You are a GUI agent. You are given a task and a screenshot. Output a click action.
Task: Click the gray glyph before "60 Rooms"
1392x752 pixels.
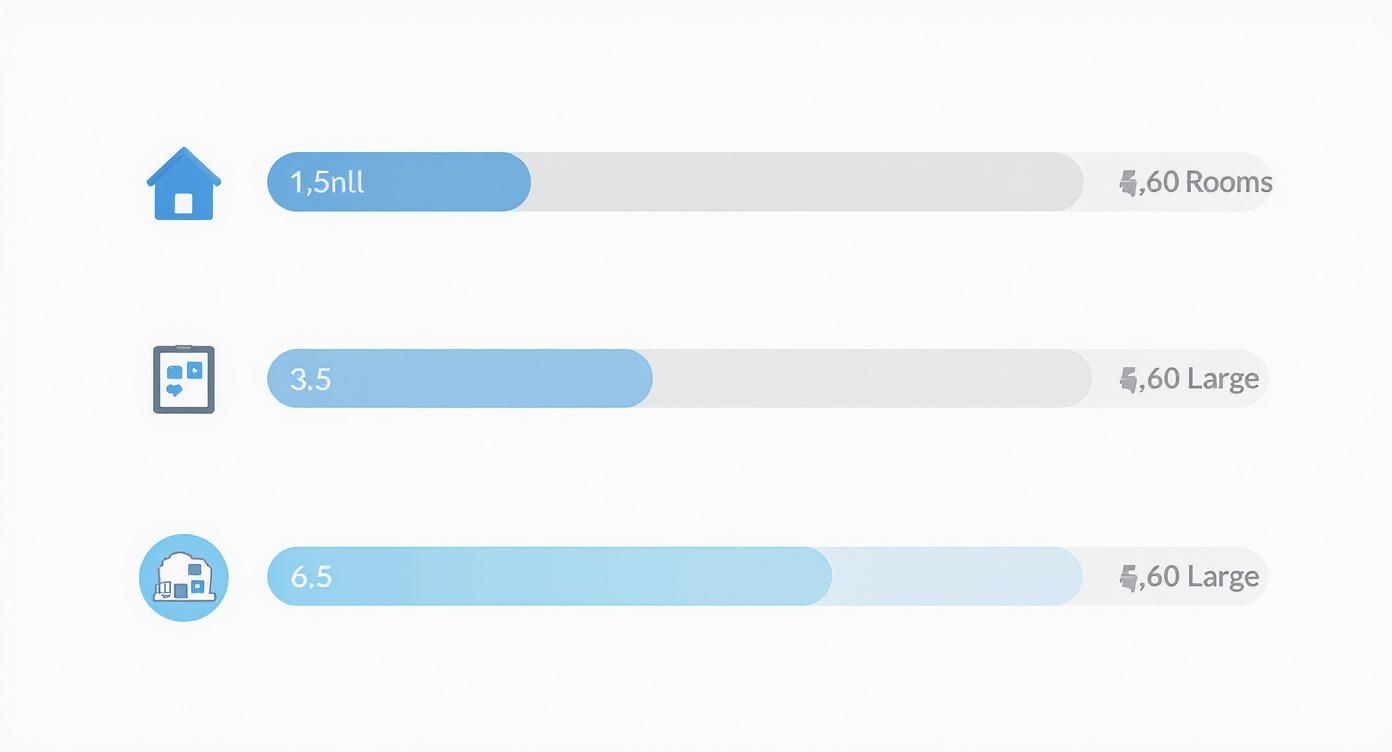pyautogui.click(x=1129, y=182)
